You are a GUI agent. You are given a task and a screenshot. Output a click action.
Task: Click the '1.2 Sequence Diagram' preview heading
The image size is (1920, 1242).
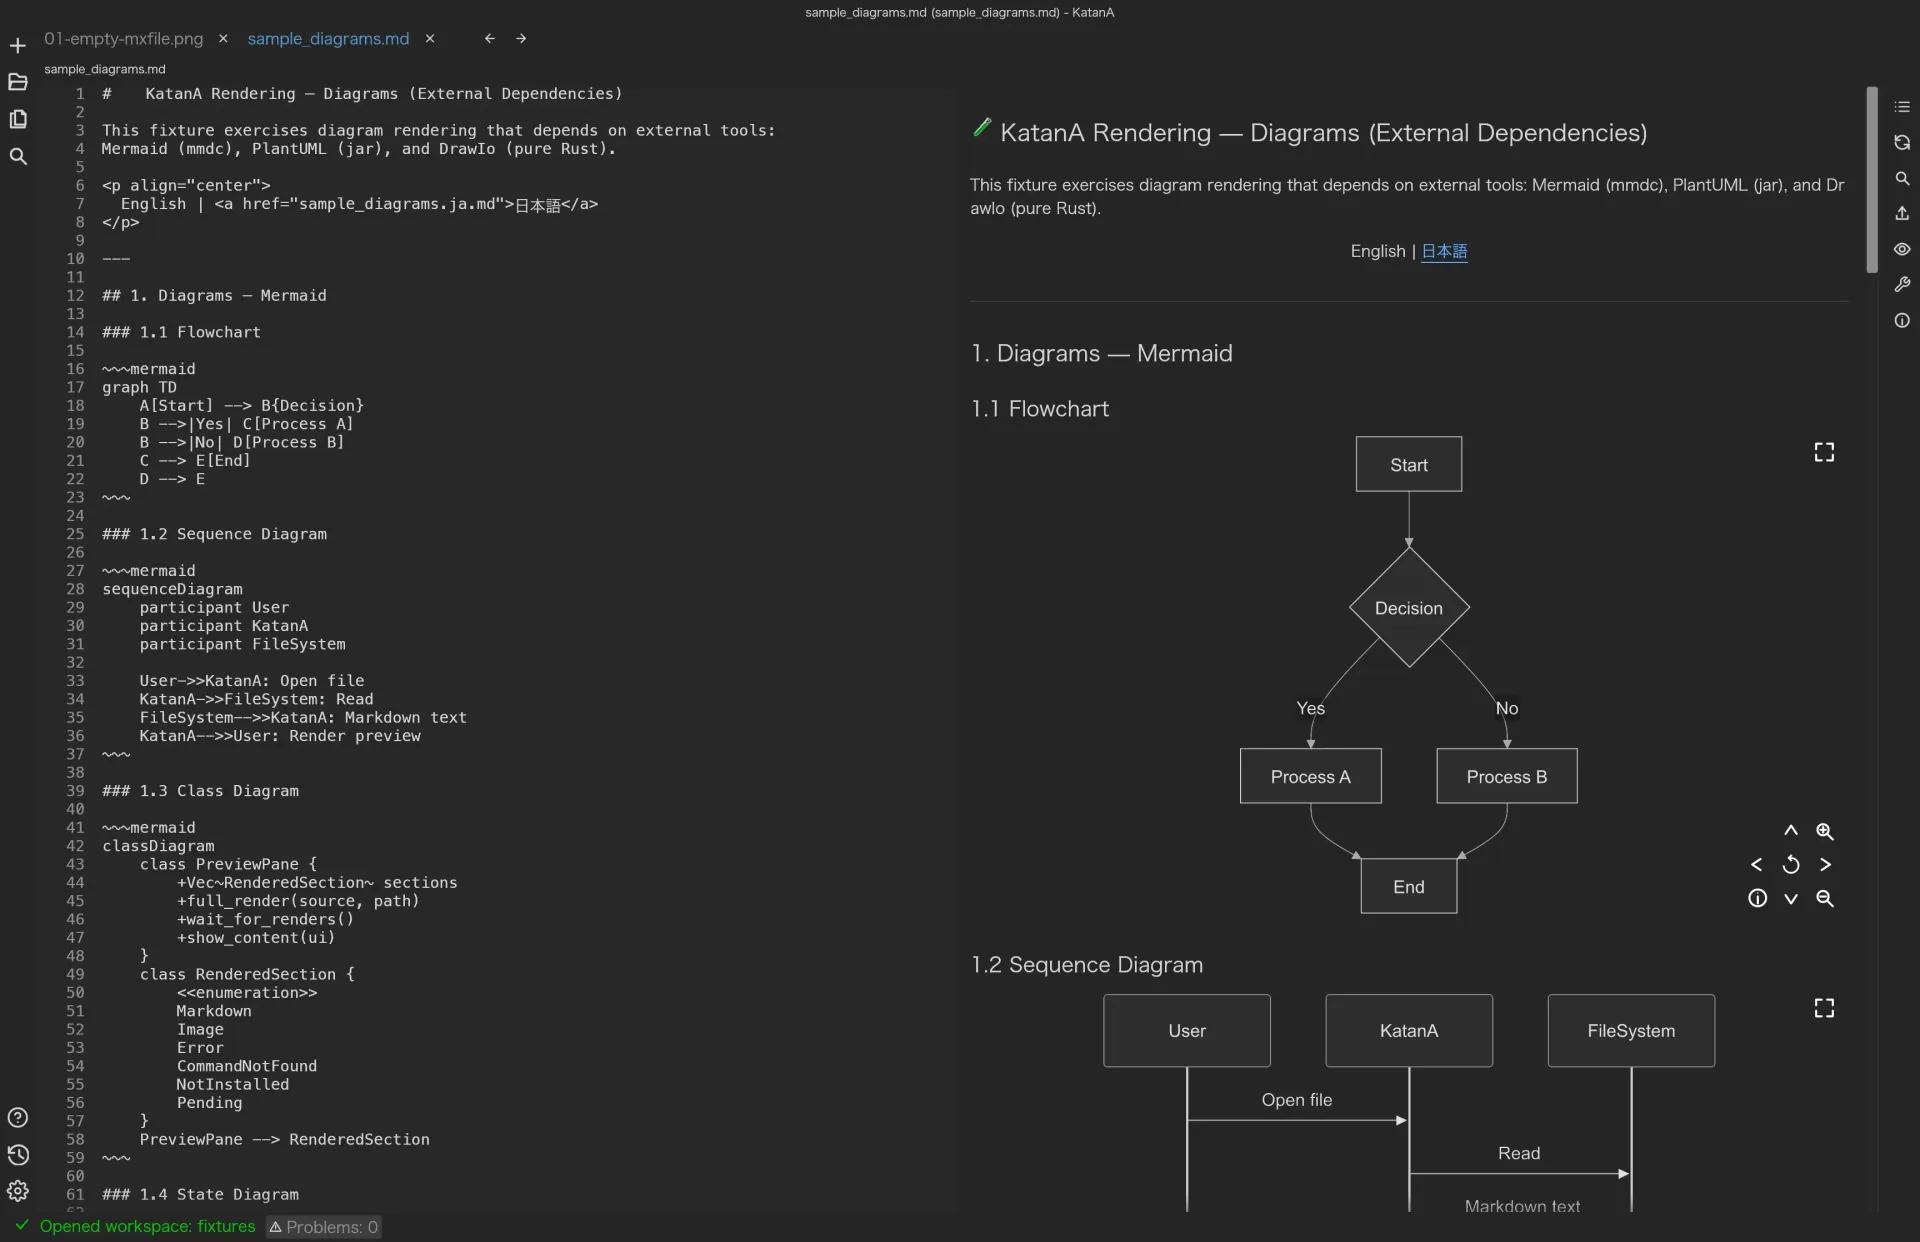[1087, 964]
